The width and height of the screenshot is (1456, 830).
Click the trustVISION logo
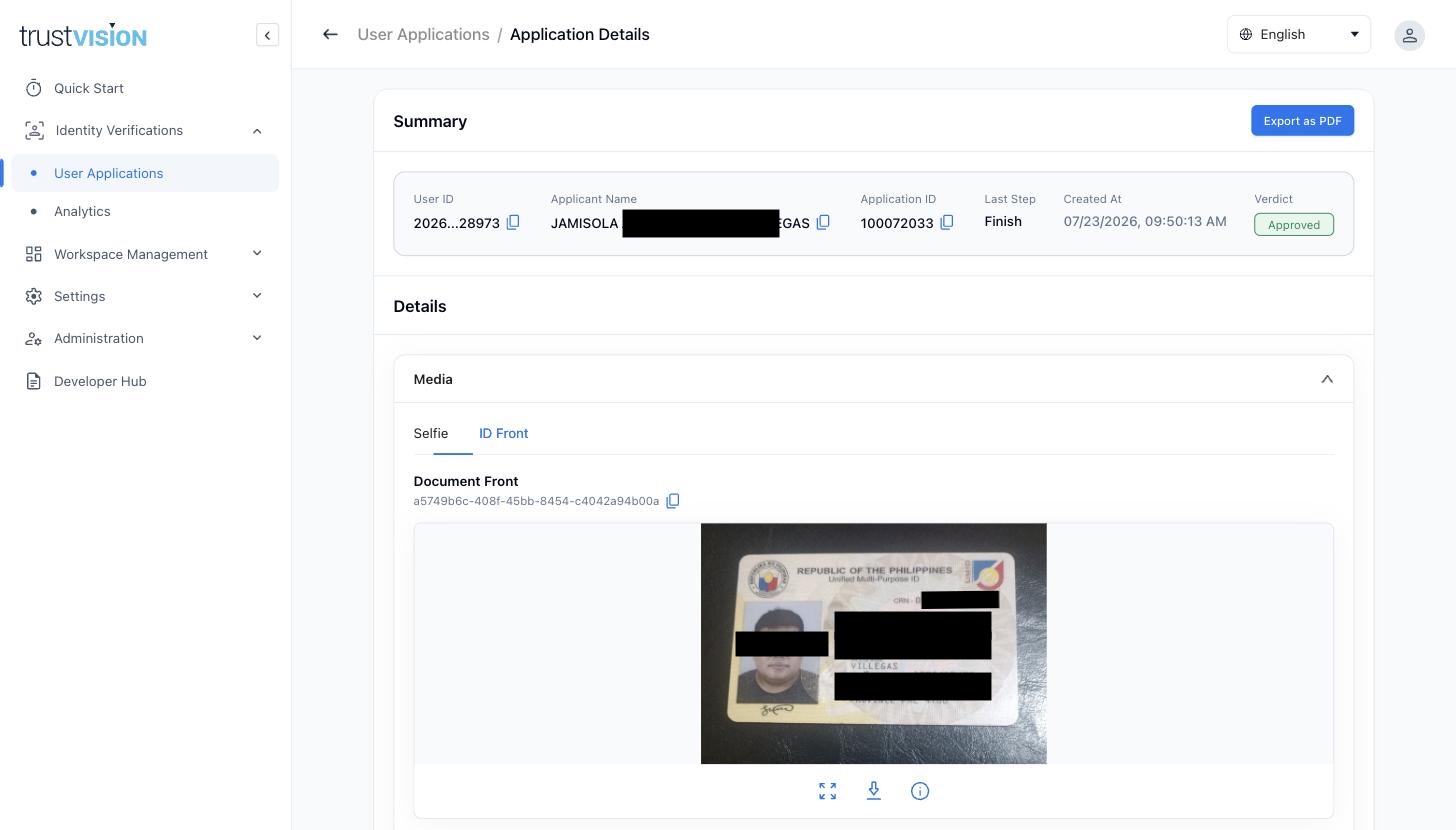click(x=83, y=36)
